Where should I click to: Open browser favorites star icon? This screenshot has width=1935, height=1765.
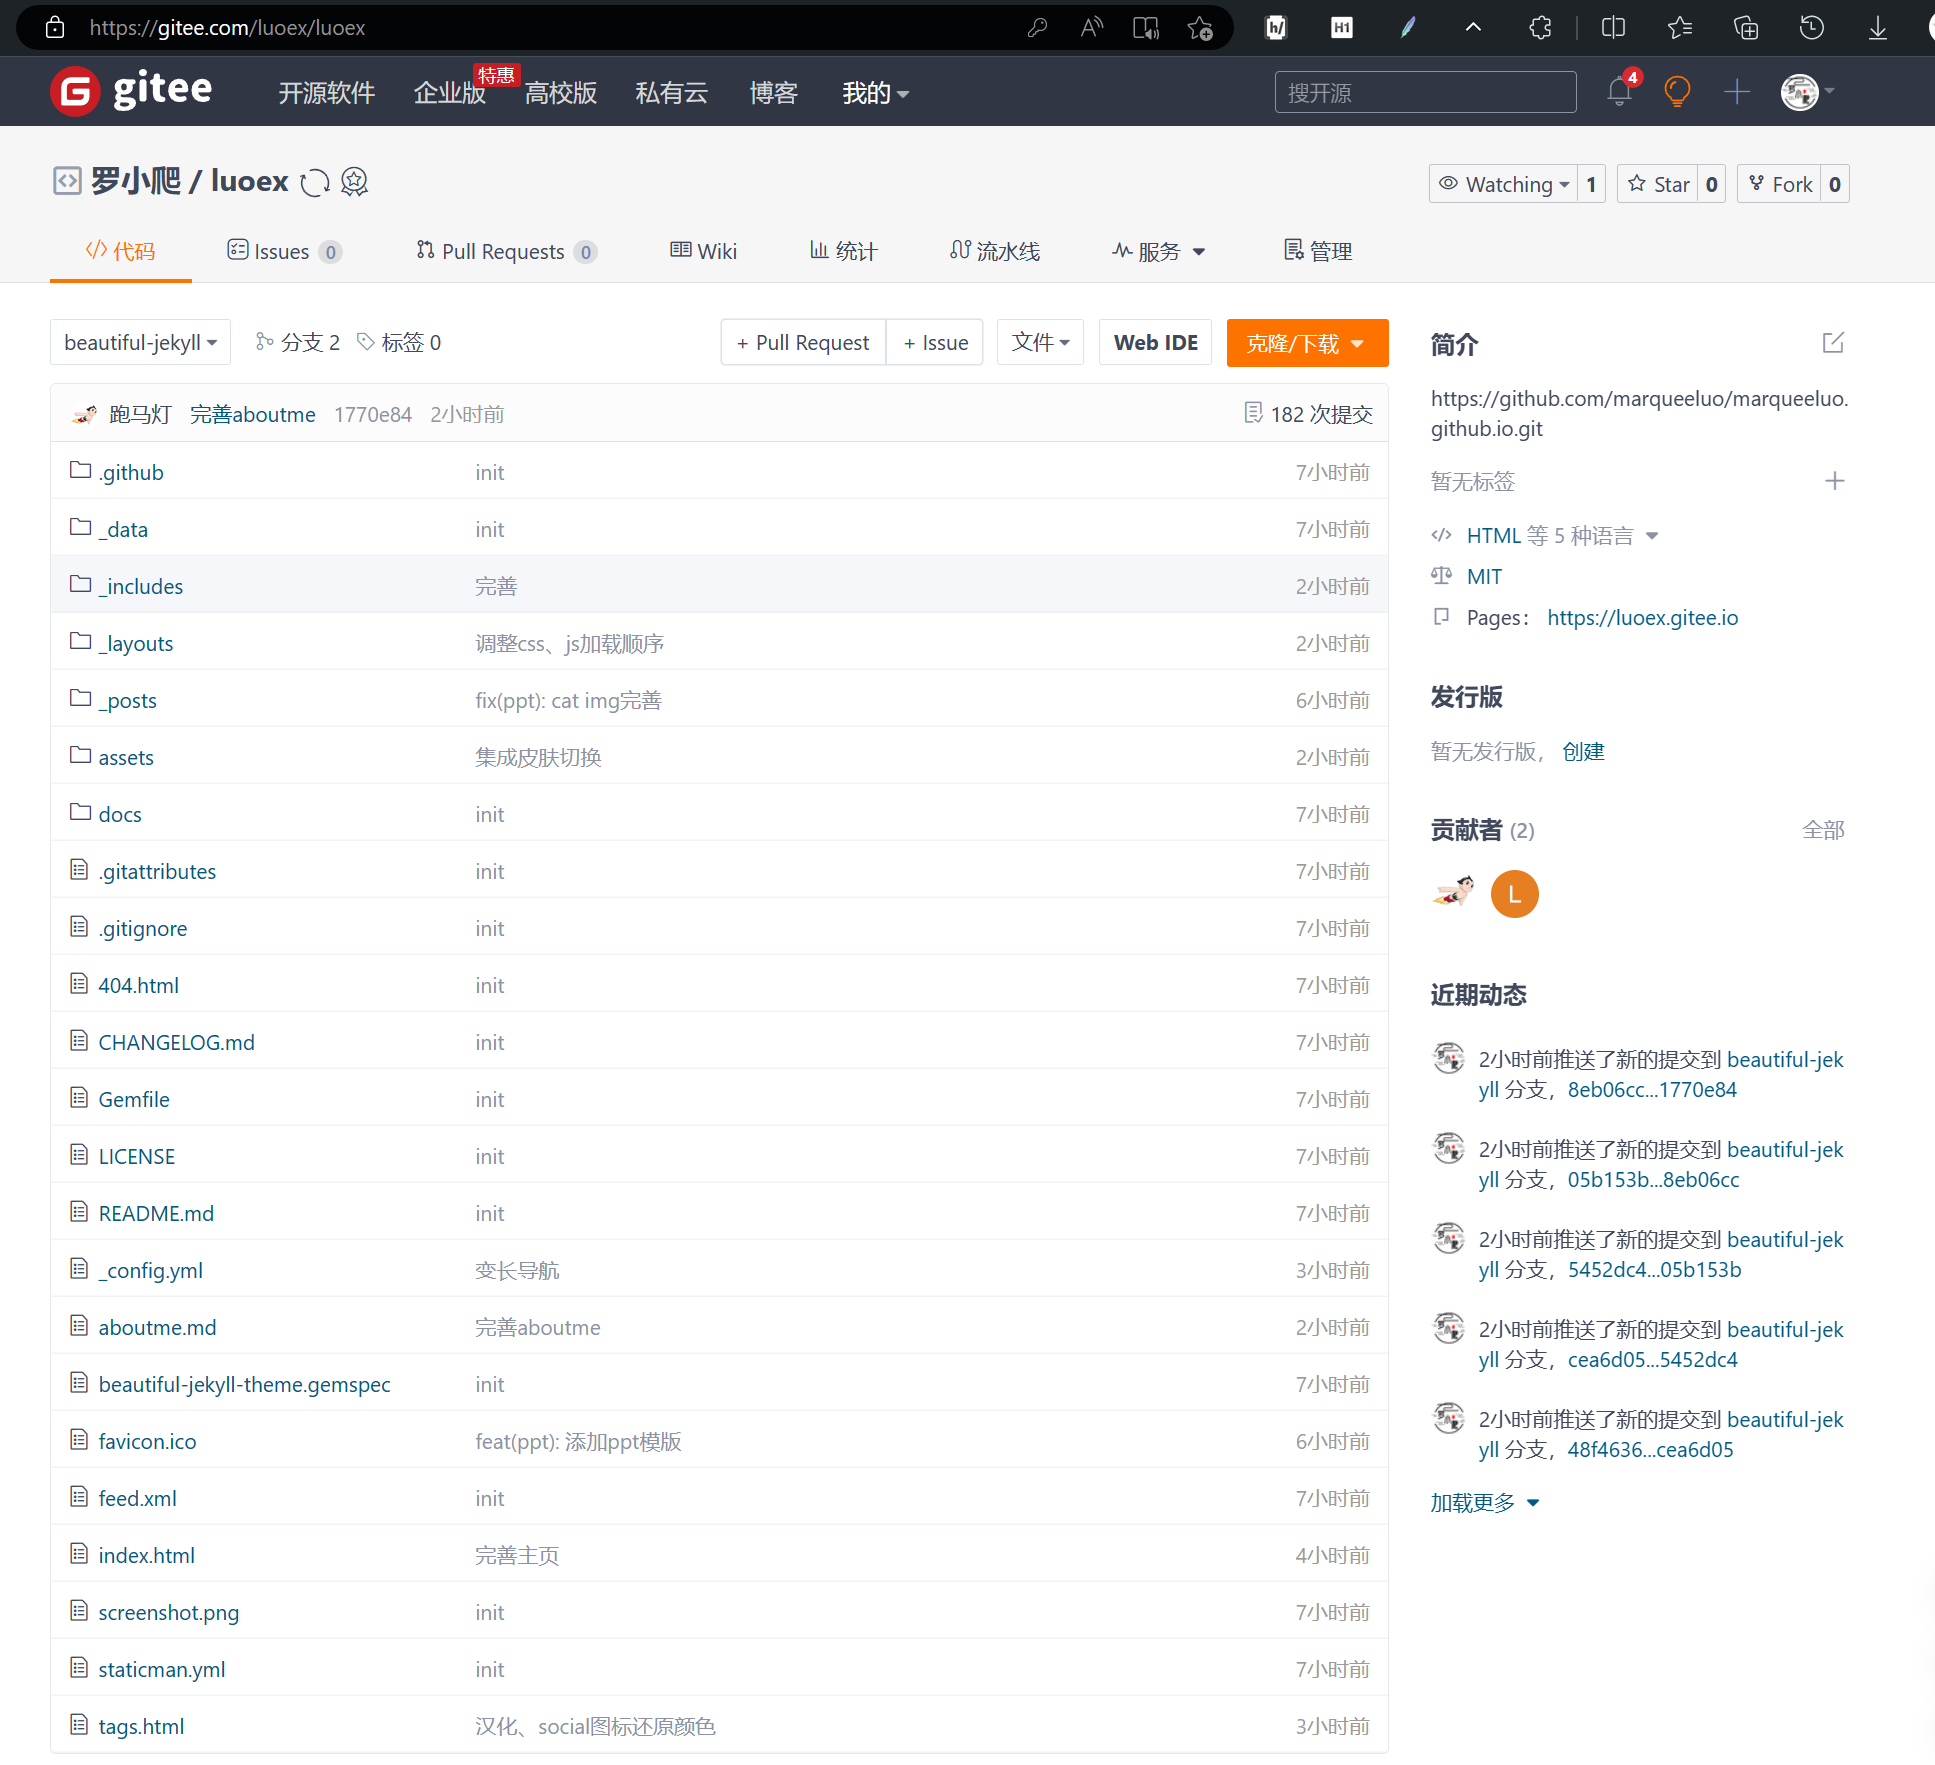[1680, 28]
